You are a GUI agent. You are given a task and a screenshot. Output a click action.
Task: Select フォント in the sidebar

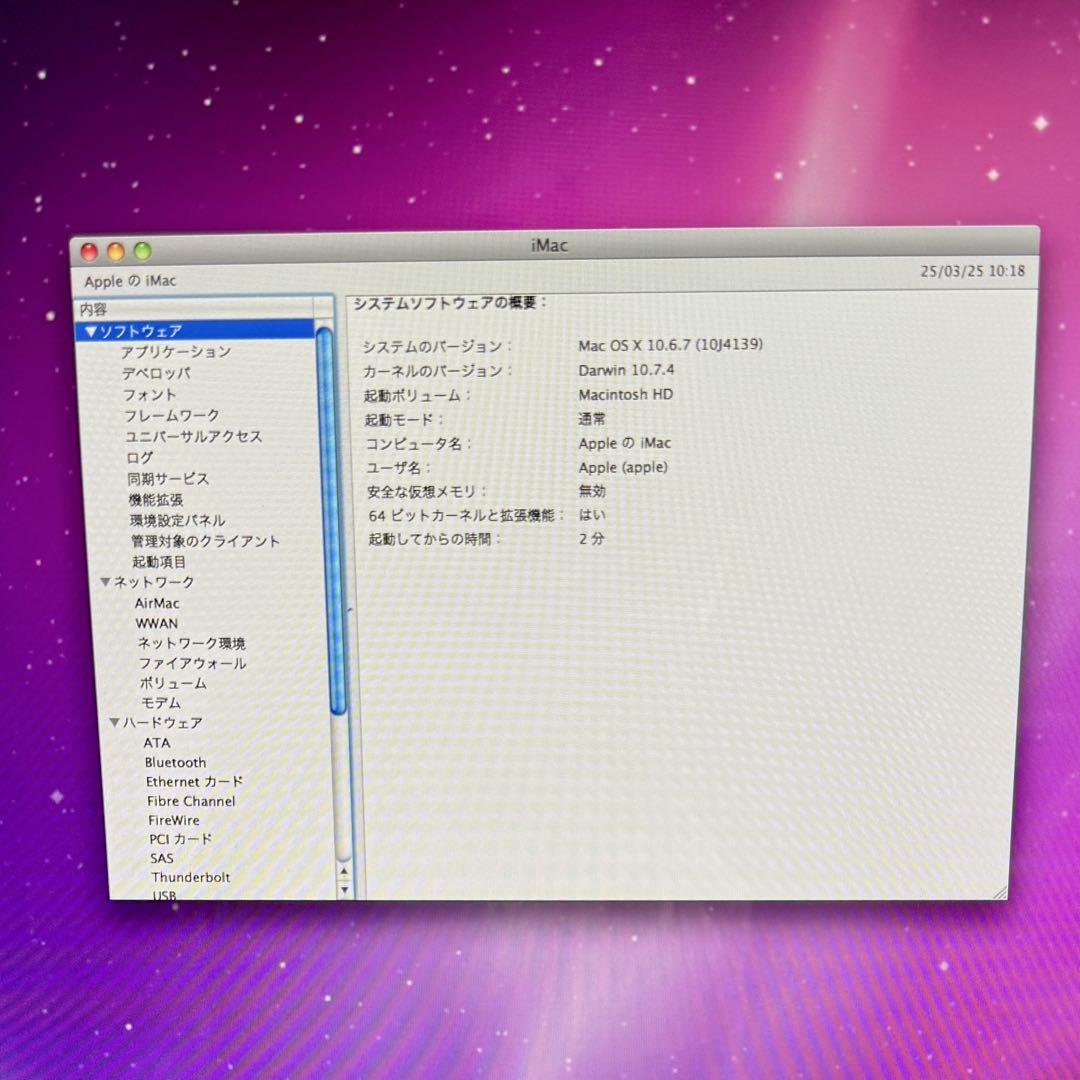pyautogui.click(x=149, y=395)
